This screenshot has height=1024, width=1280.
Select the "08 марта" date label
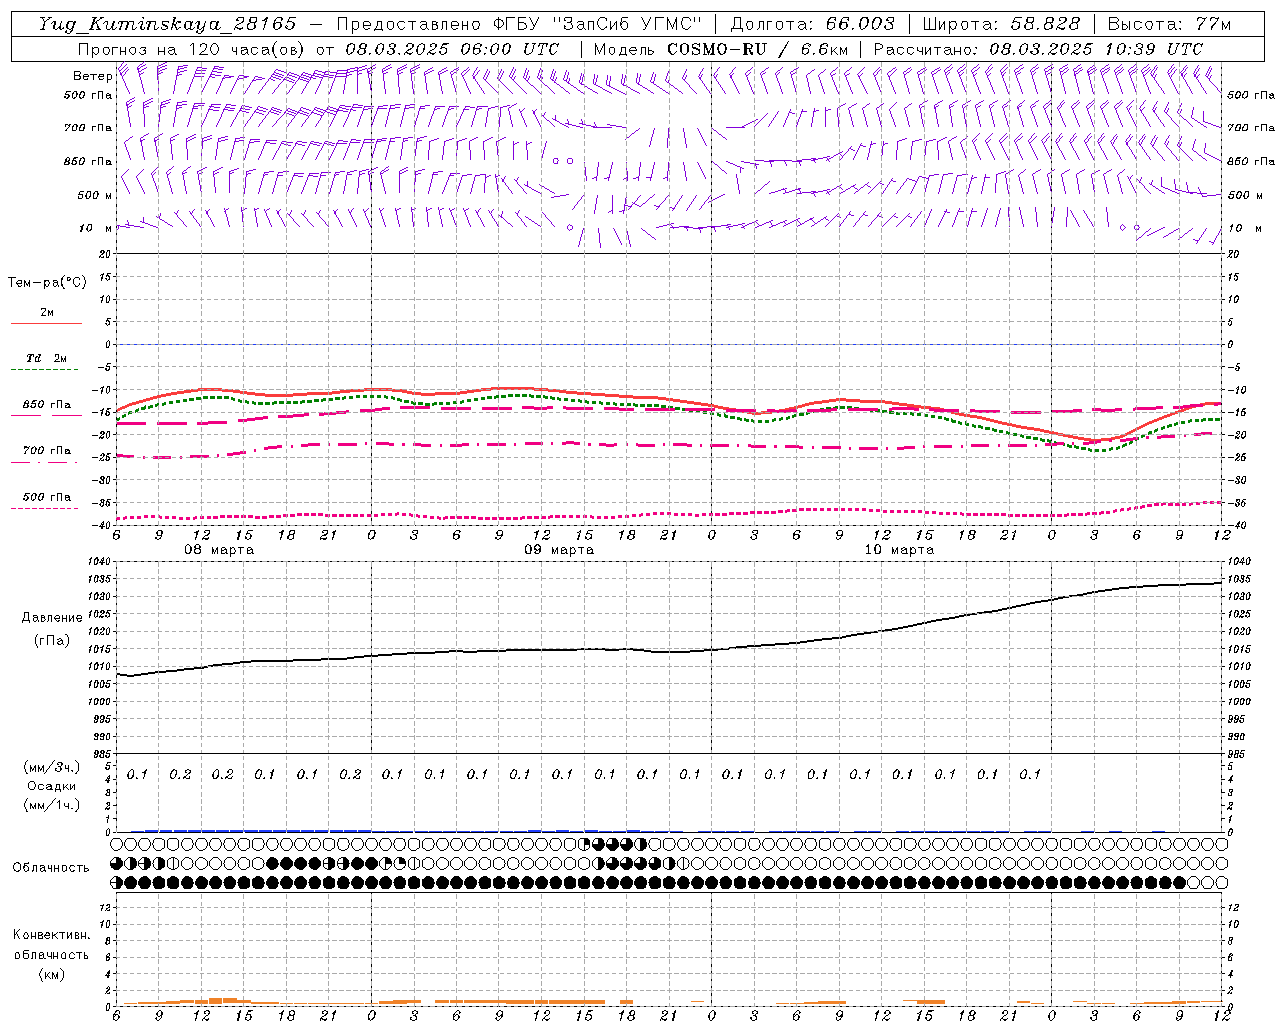tap(219, 550)
